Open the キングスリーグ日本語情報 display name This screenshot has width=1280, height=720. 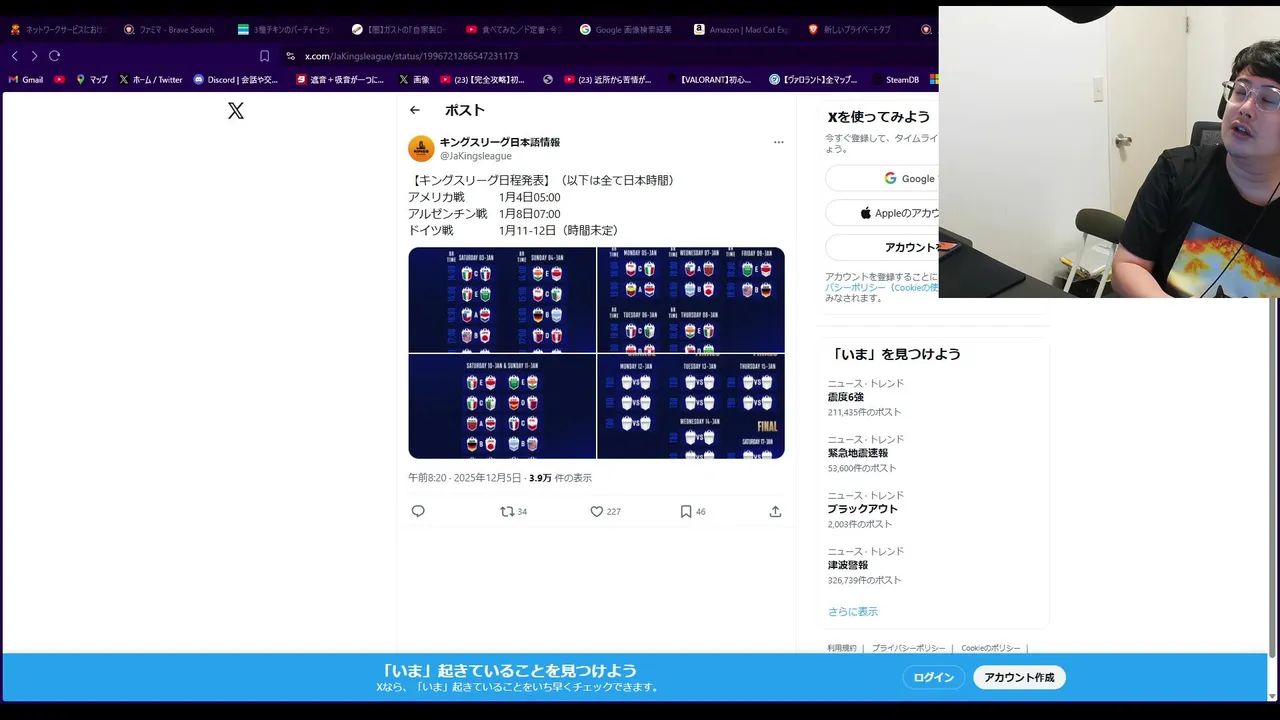pos(500,142)
